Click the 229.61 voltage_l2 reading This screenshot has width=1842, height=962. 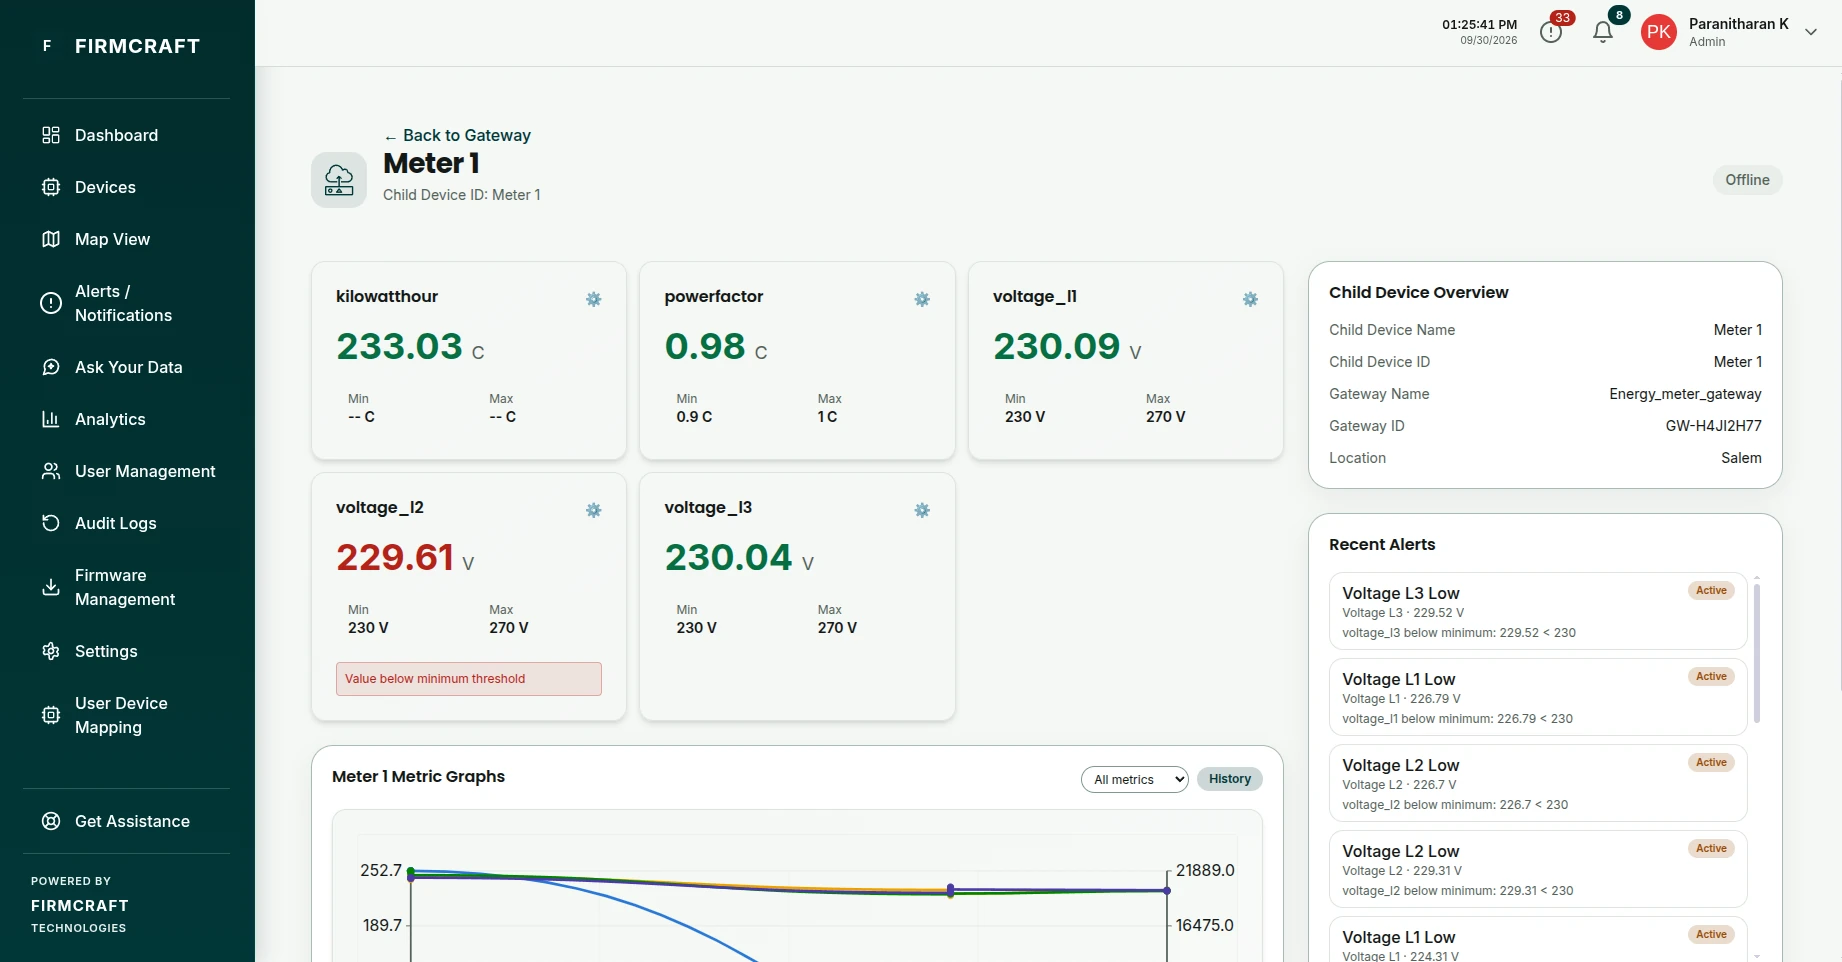395,557
